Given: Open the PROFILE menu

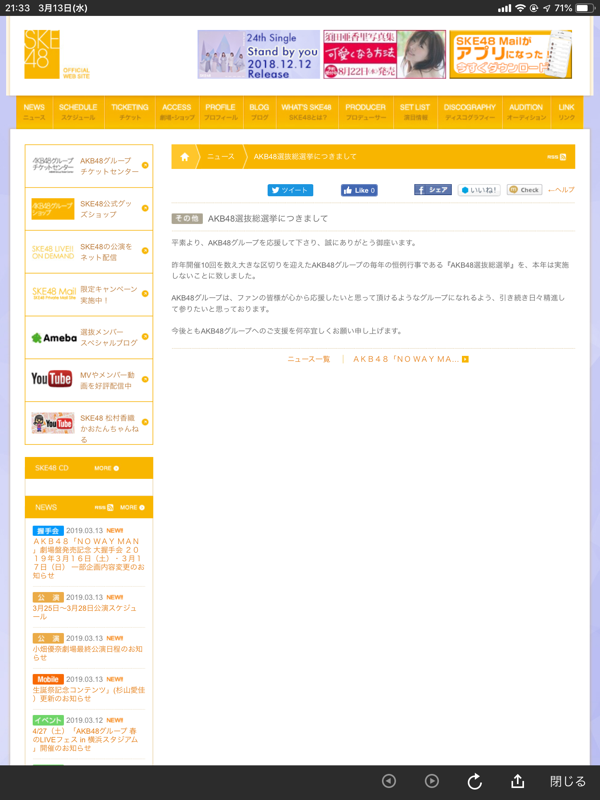Looking at the screenshot, I should tap(220, 112).
